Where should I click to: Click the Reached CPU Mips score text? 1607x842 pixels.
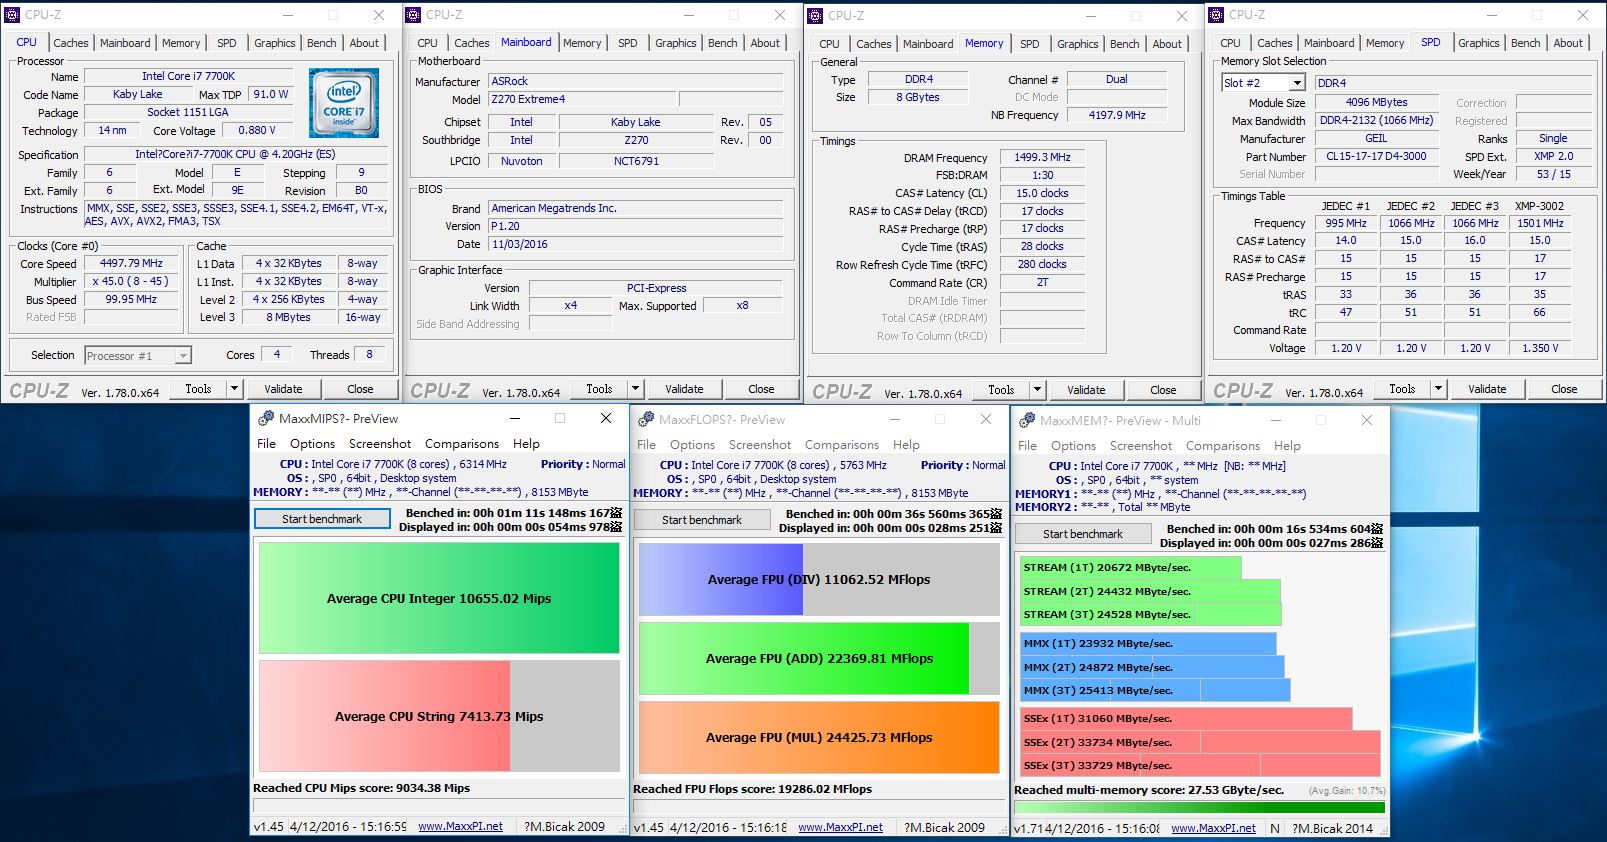(361, 788)
